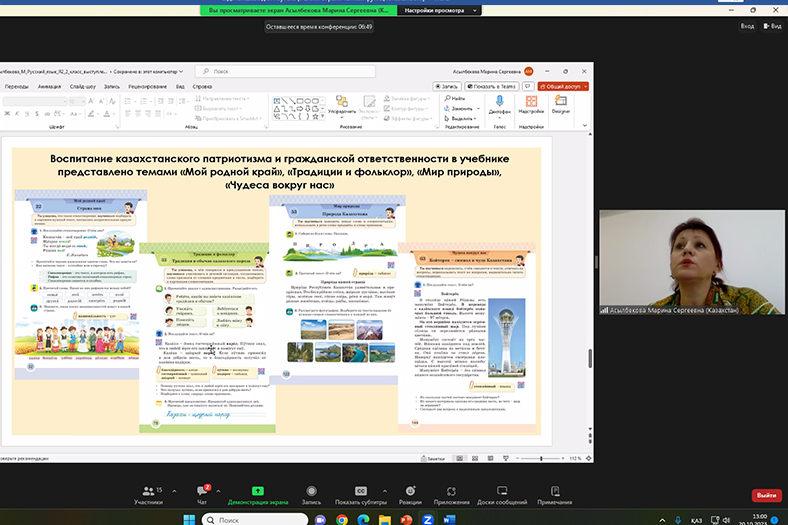Open the Примечания notes icon
Image resolution: width=788 pixels, height=525 pixels.
point(554,492)
